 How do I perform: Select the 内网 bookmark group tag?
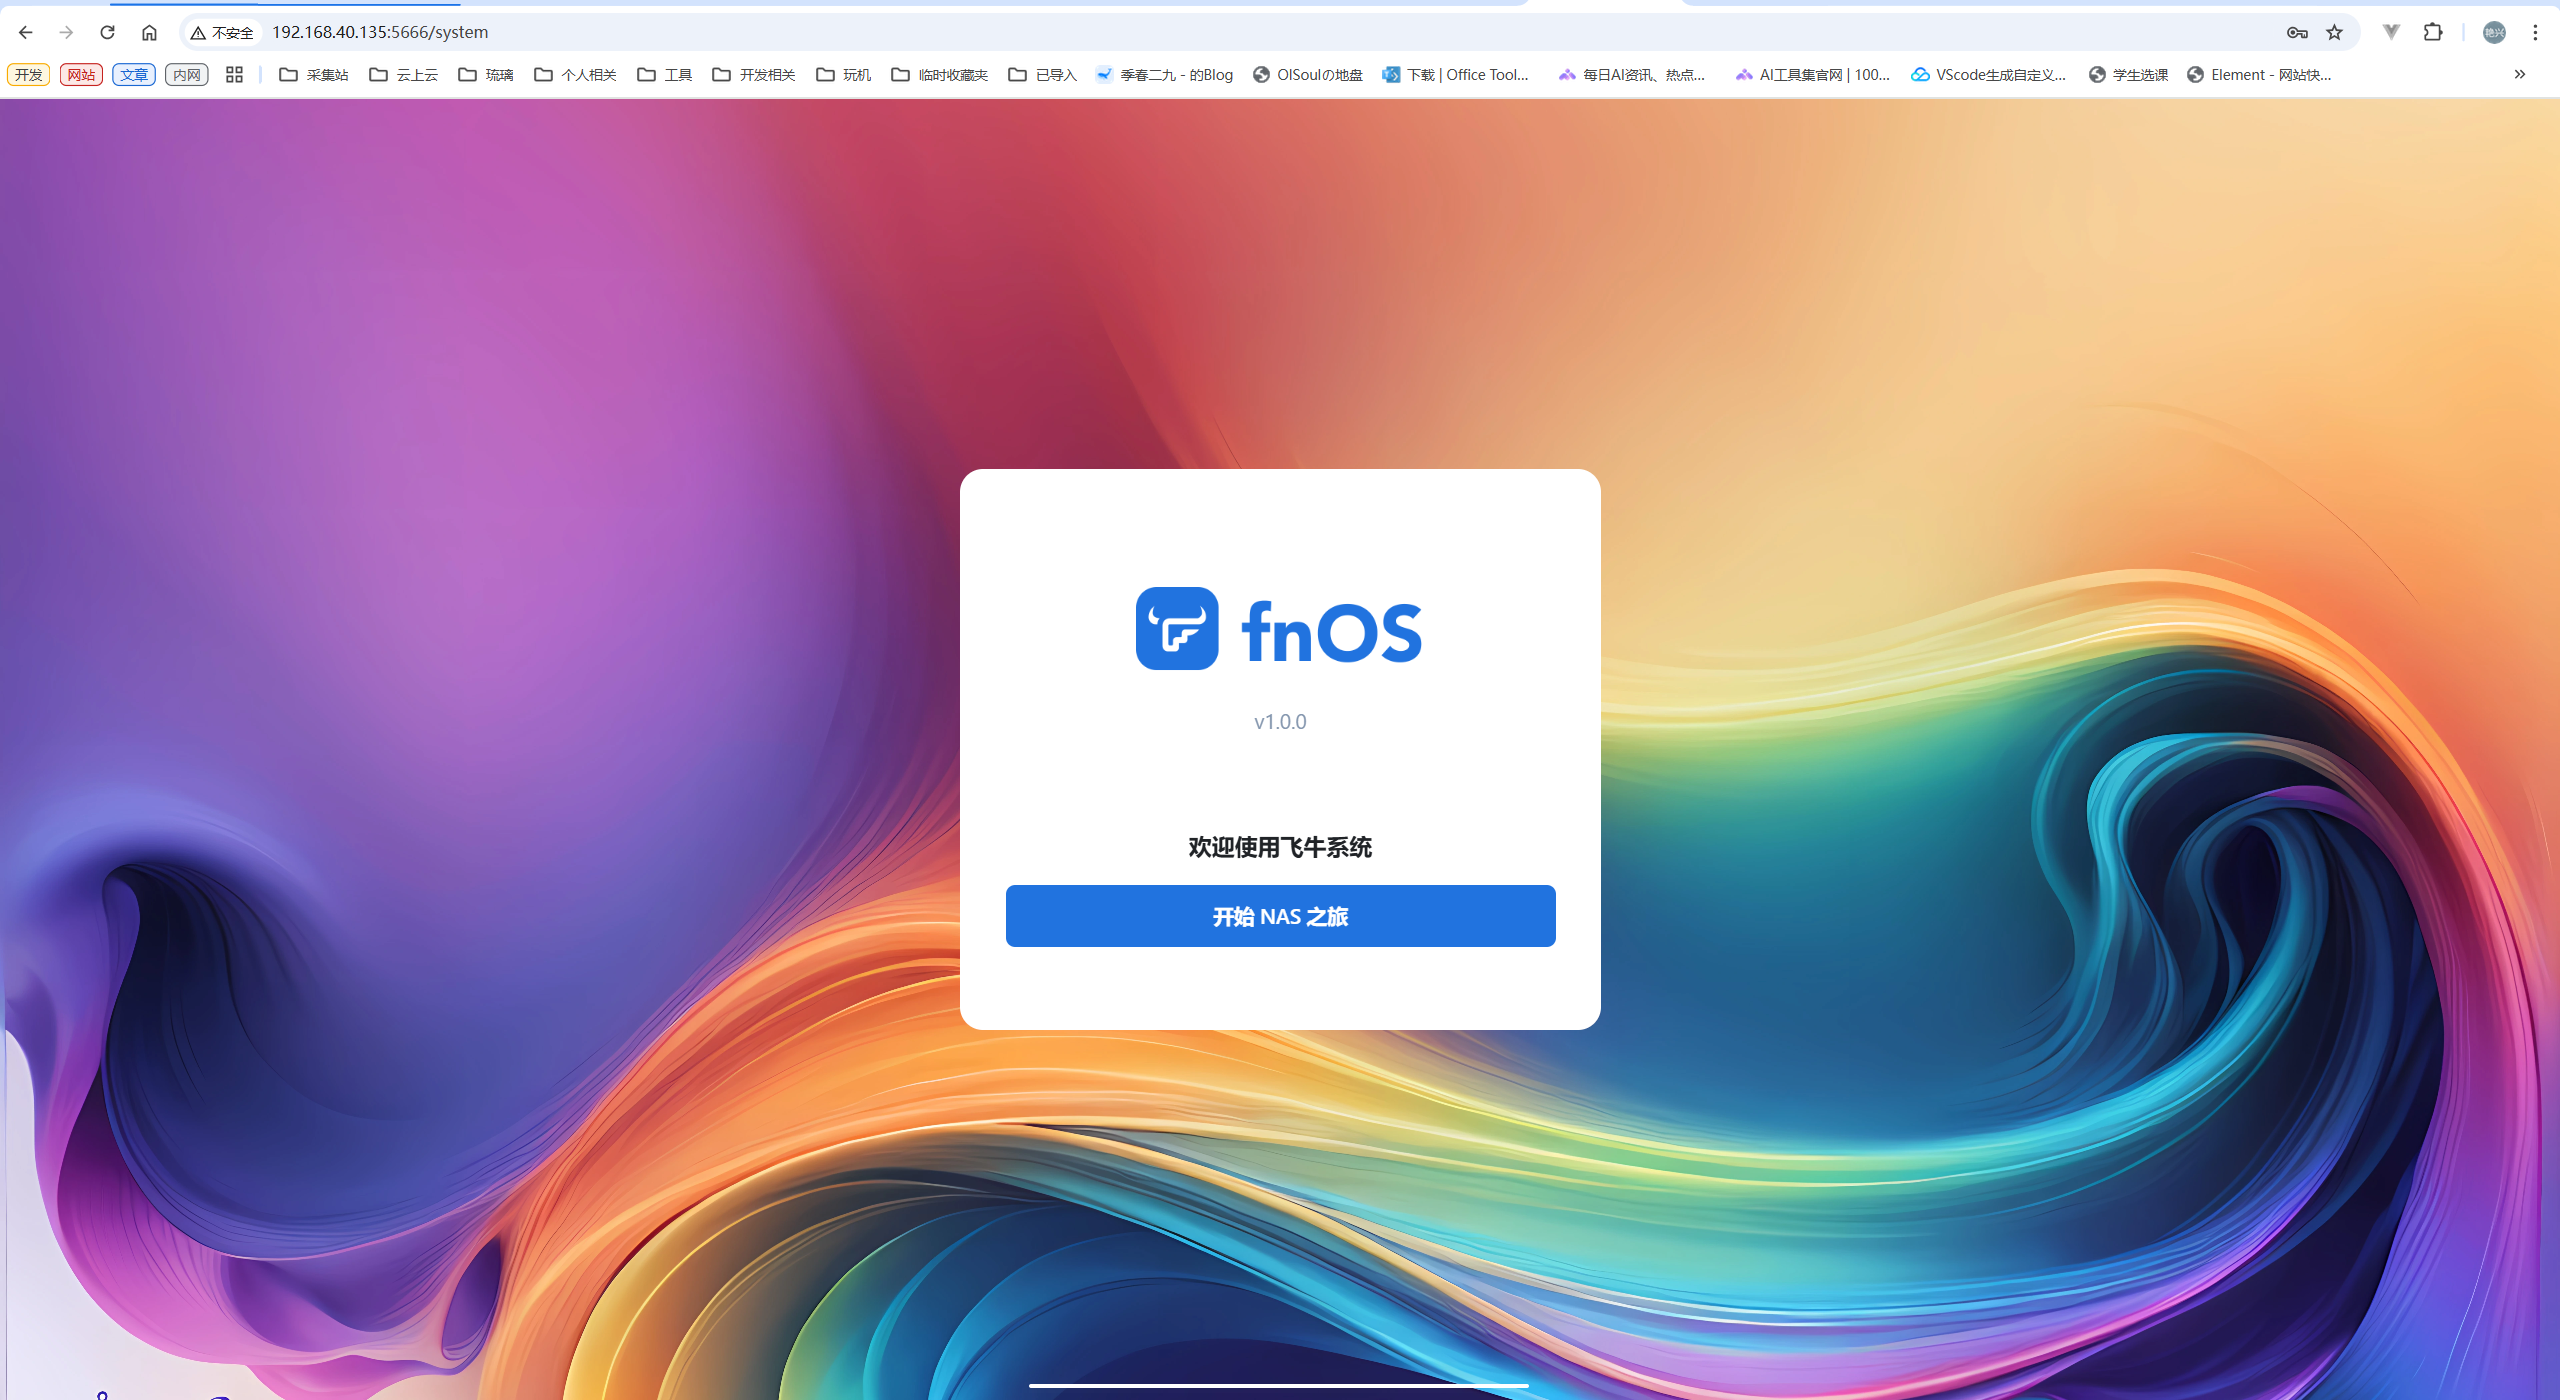pos(186,74)
